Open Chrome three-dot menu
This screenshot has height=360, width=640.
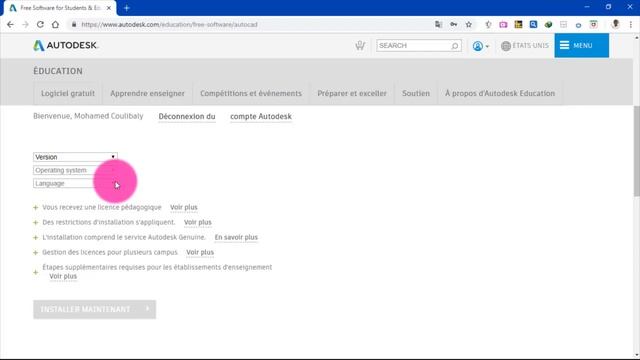631,24
